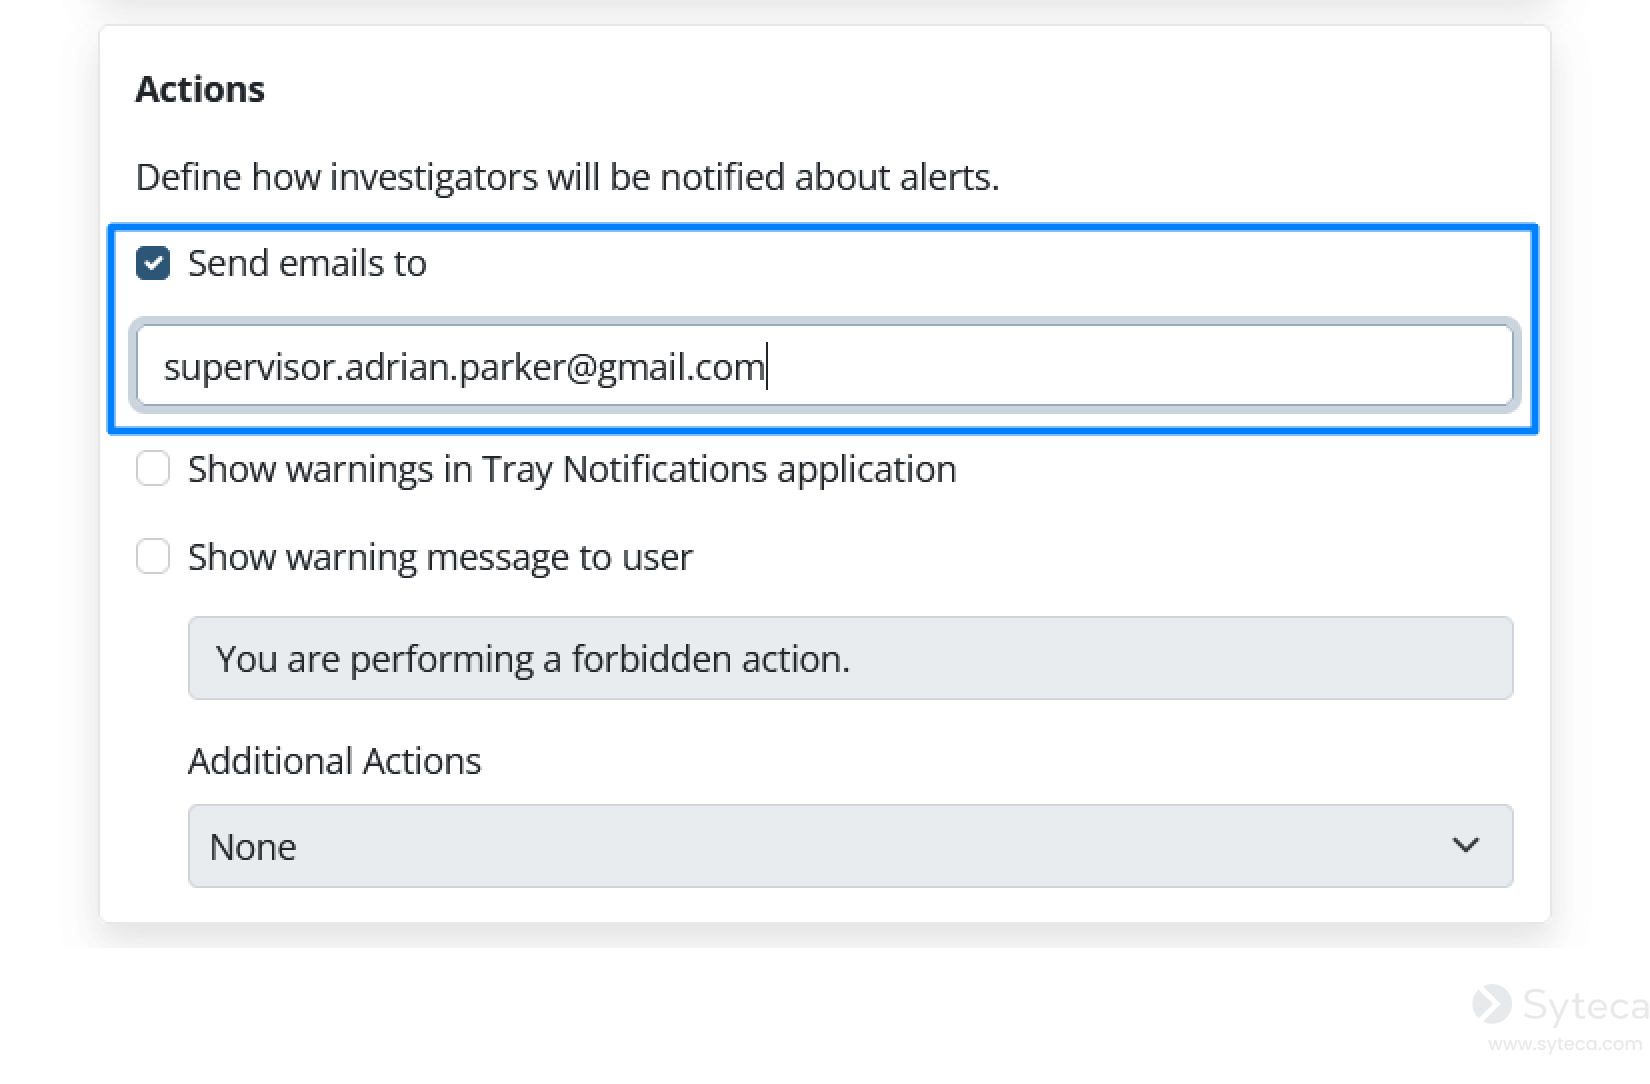Click the email address input field
The width and height of the screenshot is (1650, 1084).
(824, 366)
